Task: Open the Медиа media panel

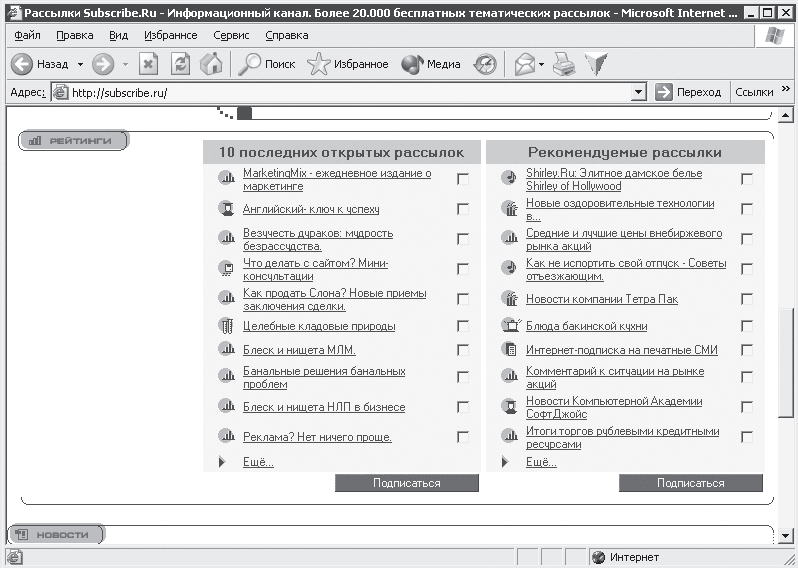Action: coord(431,64)
